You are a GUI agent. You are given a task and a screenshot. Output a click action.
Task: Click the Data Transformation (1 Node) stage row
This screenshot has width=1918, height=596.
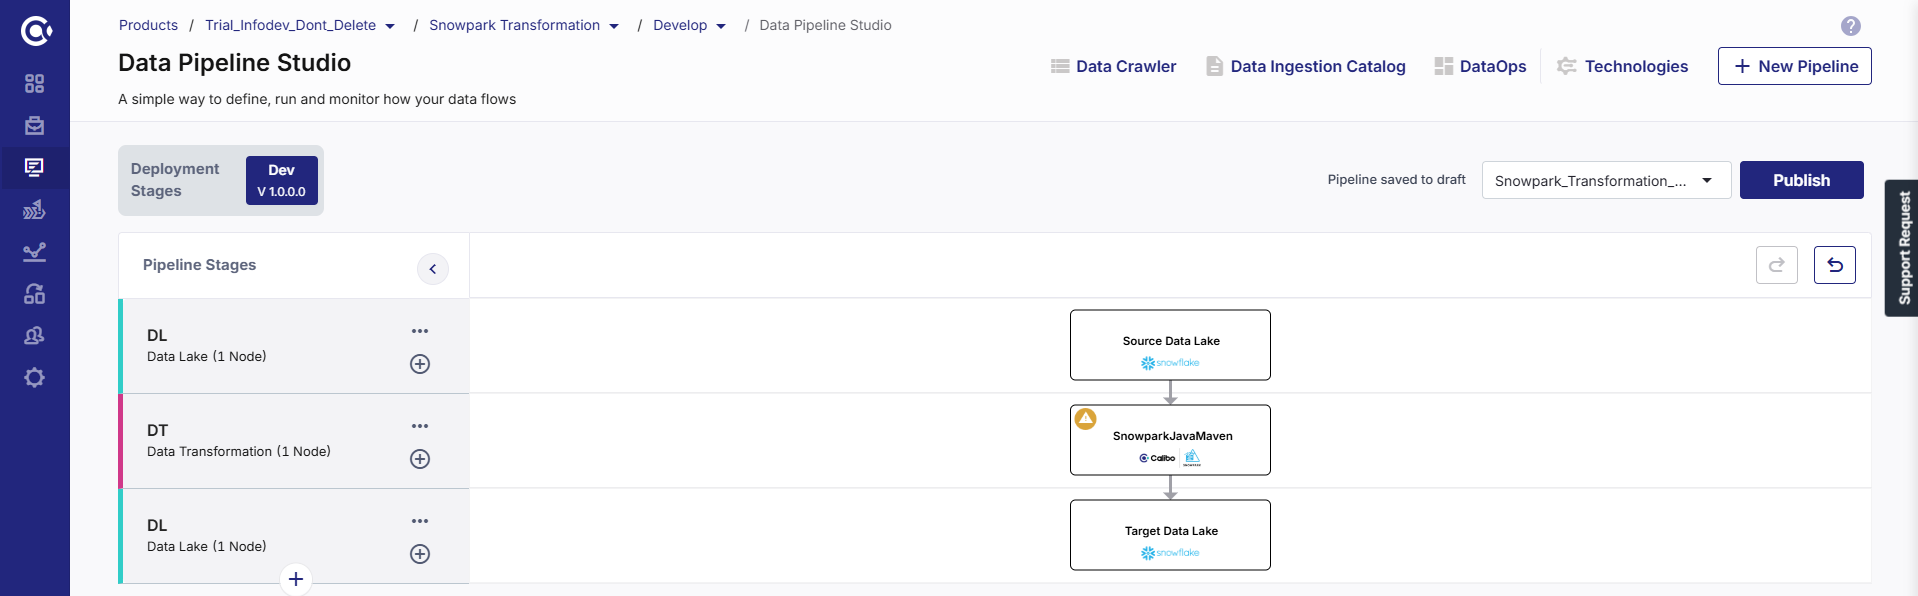point(294,441)
